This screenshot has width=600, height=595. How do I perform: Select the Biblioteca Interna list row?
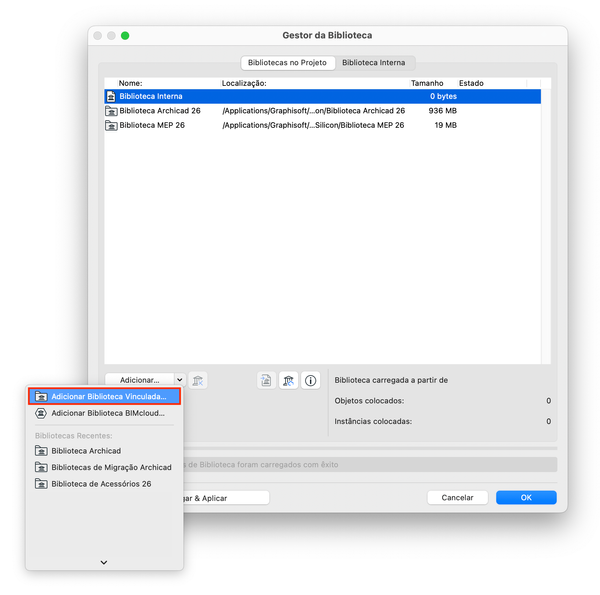[323, 96]
